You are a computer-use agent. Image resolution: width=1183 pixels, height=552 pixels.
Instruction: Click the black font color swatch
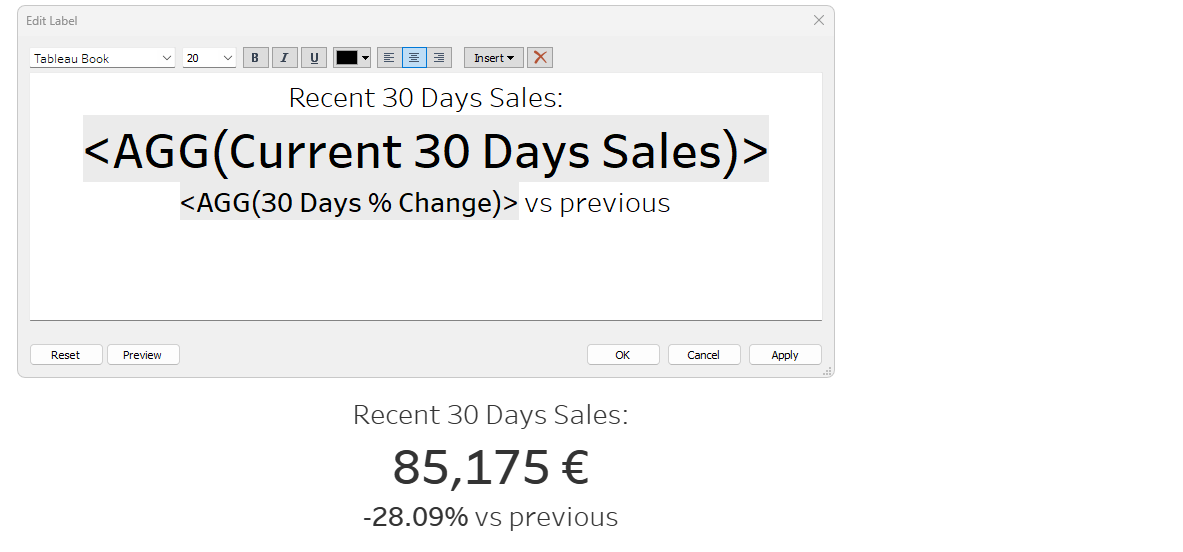(347, 58)
